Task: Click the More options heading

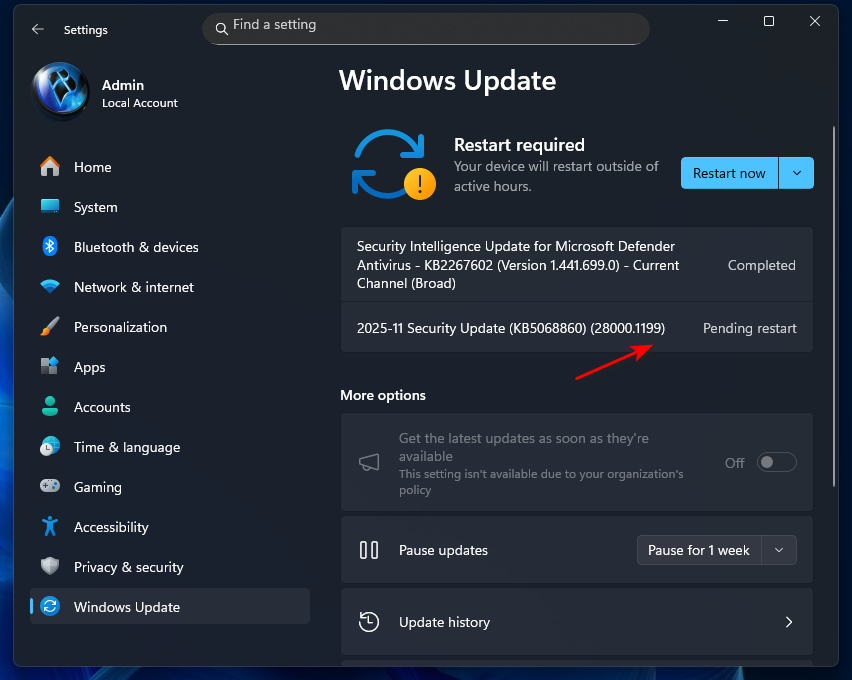Action: click(x=383, y=395)
